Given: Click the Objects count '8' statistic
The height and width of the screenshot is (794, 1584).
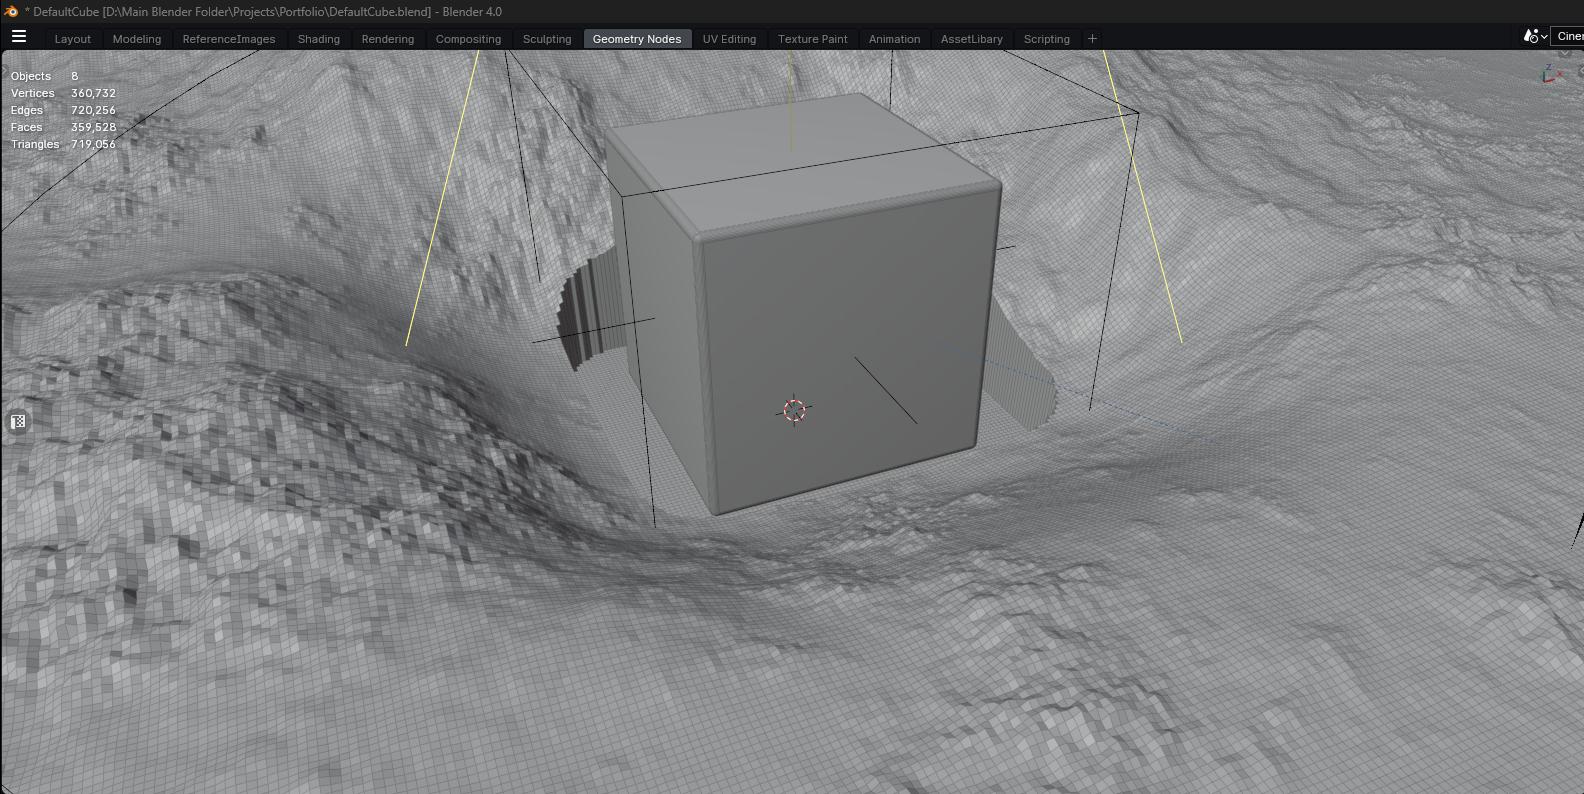Looking at the screenshot, I should pyautogui.click(x=74, y=76).
